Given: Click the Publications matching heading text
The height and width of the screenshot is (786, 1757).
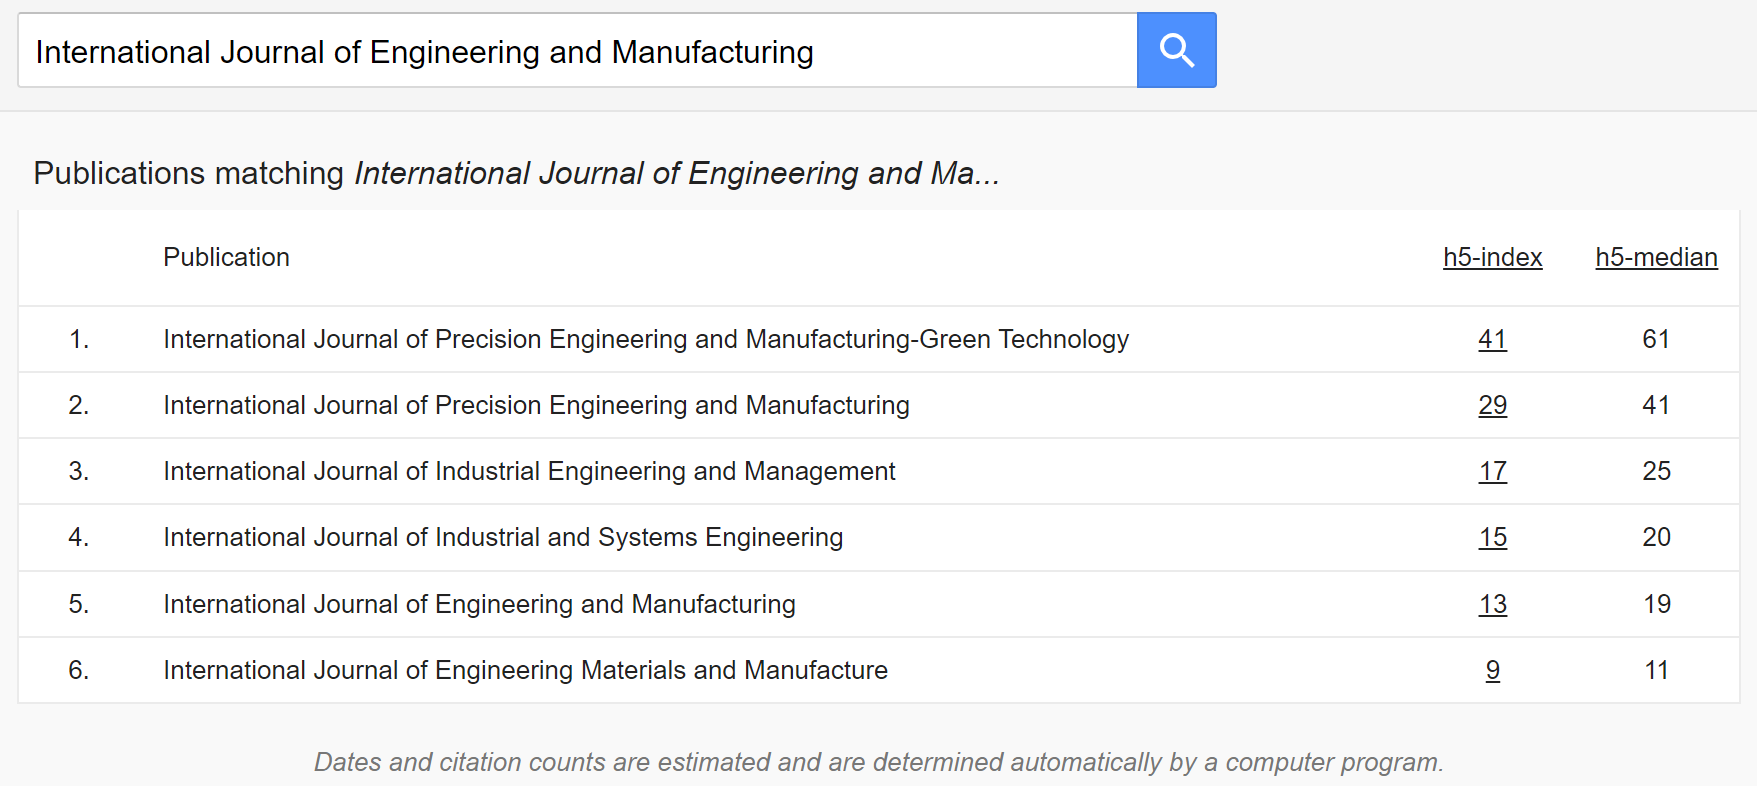Looking at the screenshot, I should 516,173.
